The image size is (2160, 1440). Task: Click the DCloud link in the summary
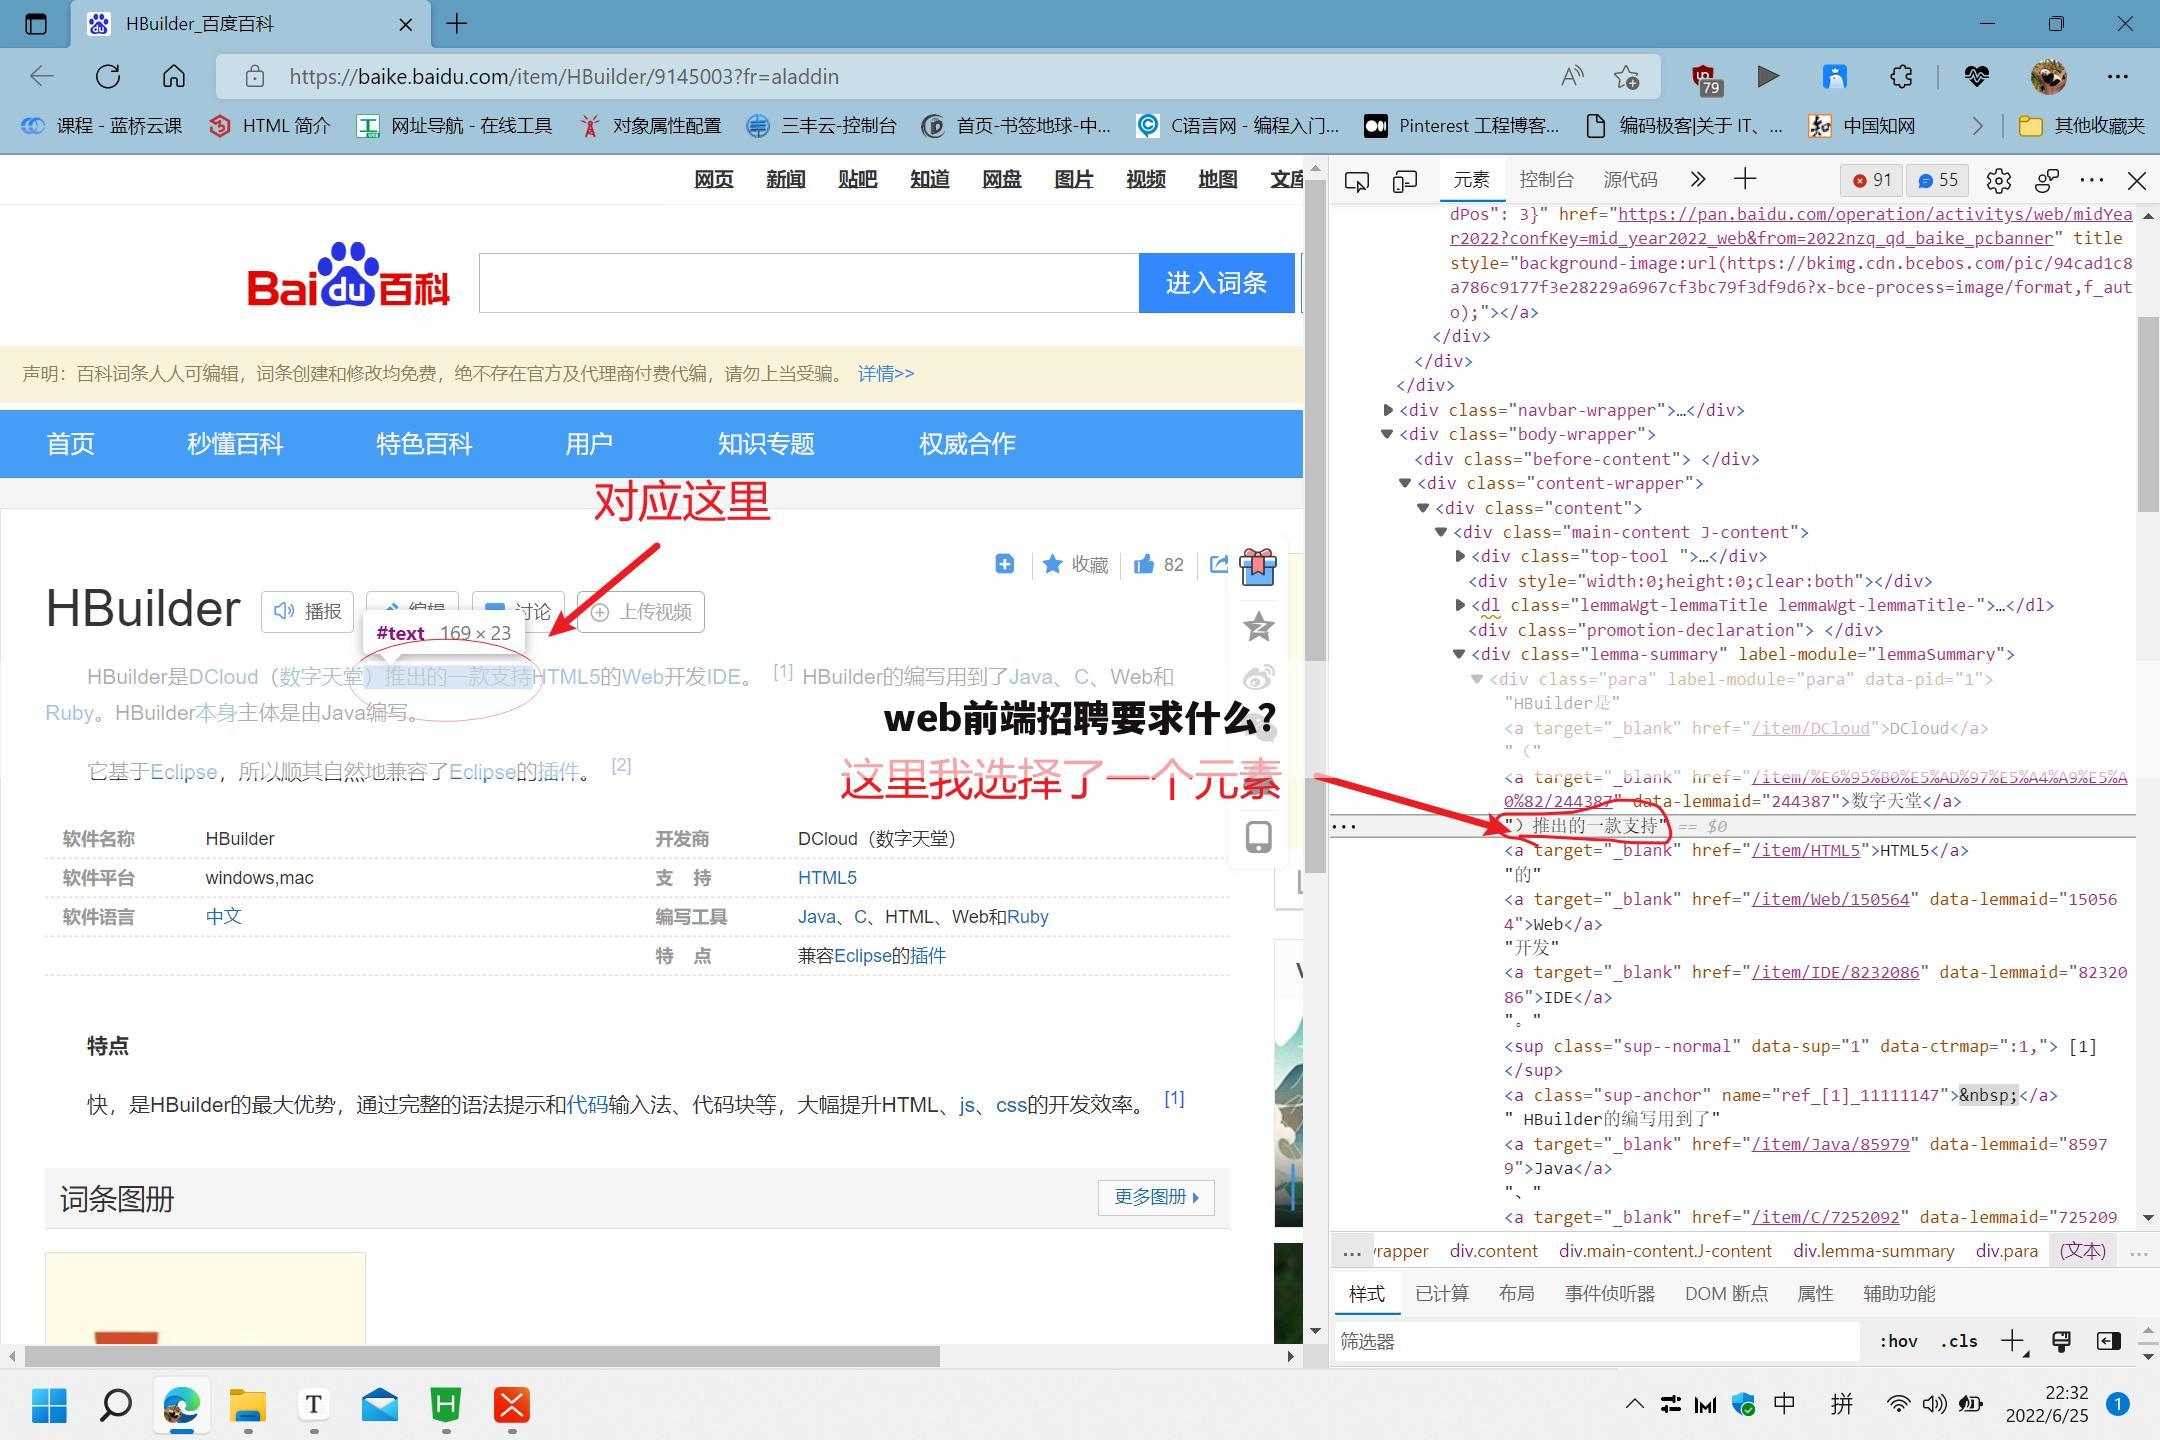(x=223, y=677)
